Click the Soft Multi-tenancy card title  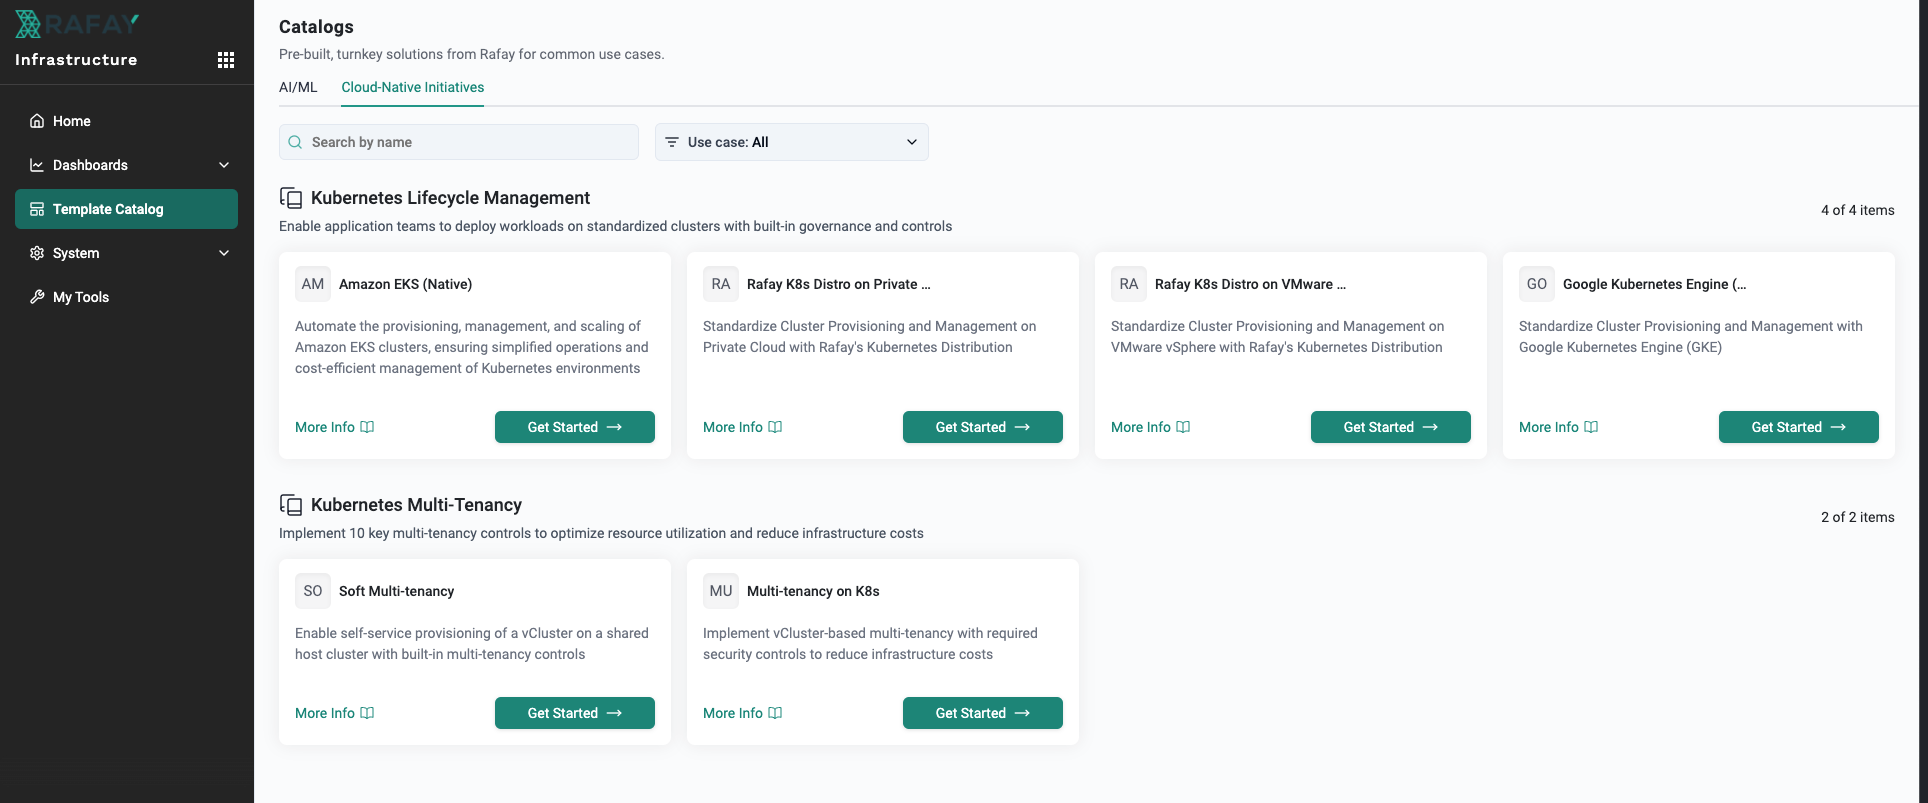(x=396, y=591)
